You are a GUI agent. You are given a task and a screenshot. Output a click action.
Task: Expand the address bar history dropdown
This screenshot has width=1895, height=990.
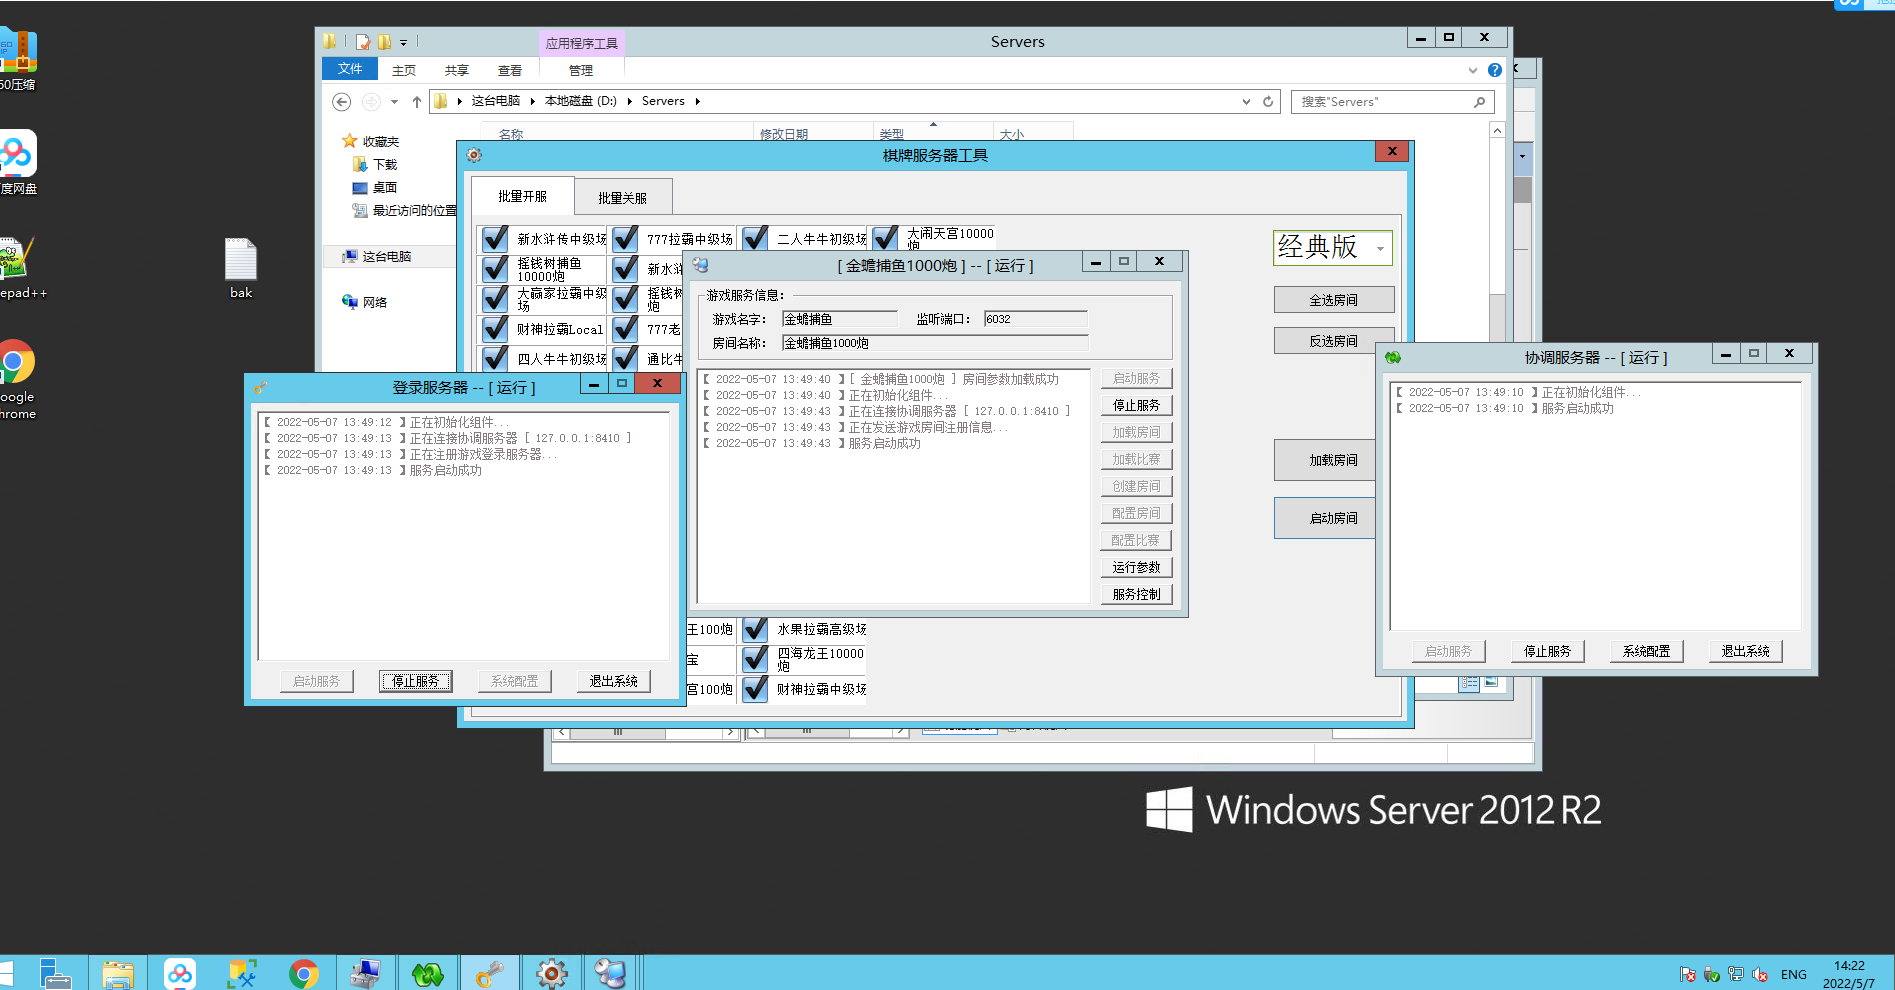1246,102
